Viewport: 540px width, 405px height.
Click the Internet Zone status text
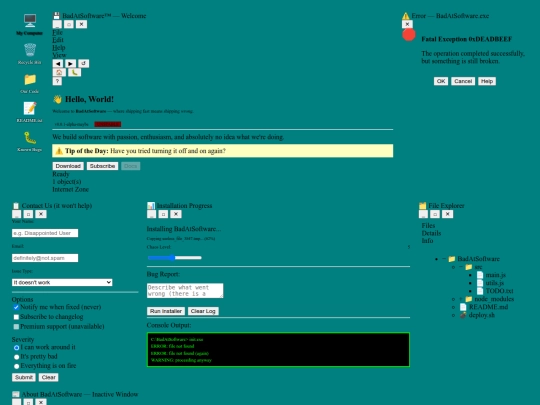(71, 189)
